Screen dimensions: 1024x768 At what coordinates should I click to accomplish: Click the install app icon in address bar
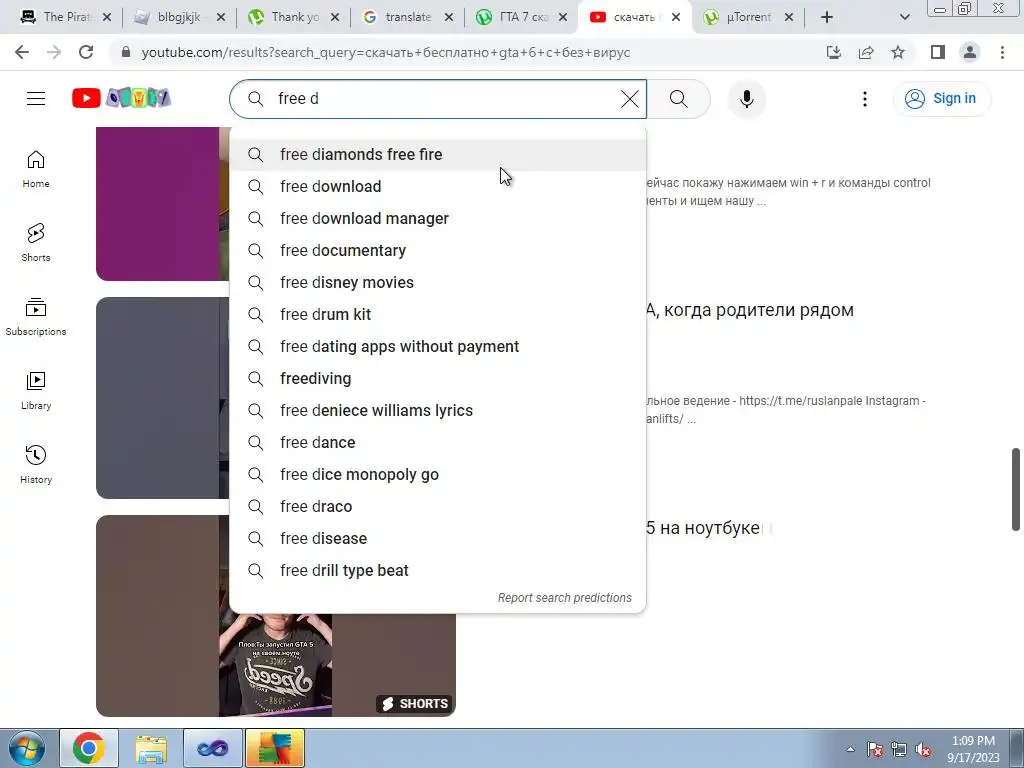(834, 52)
